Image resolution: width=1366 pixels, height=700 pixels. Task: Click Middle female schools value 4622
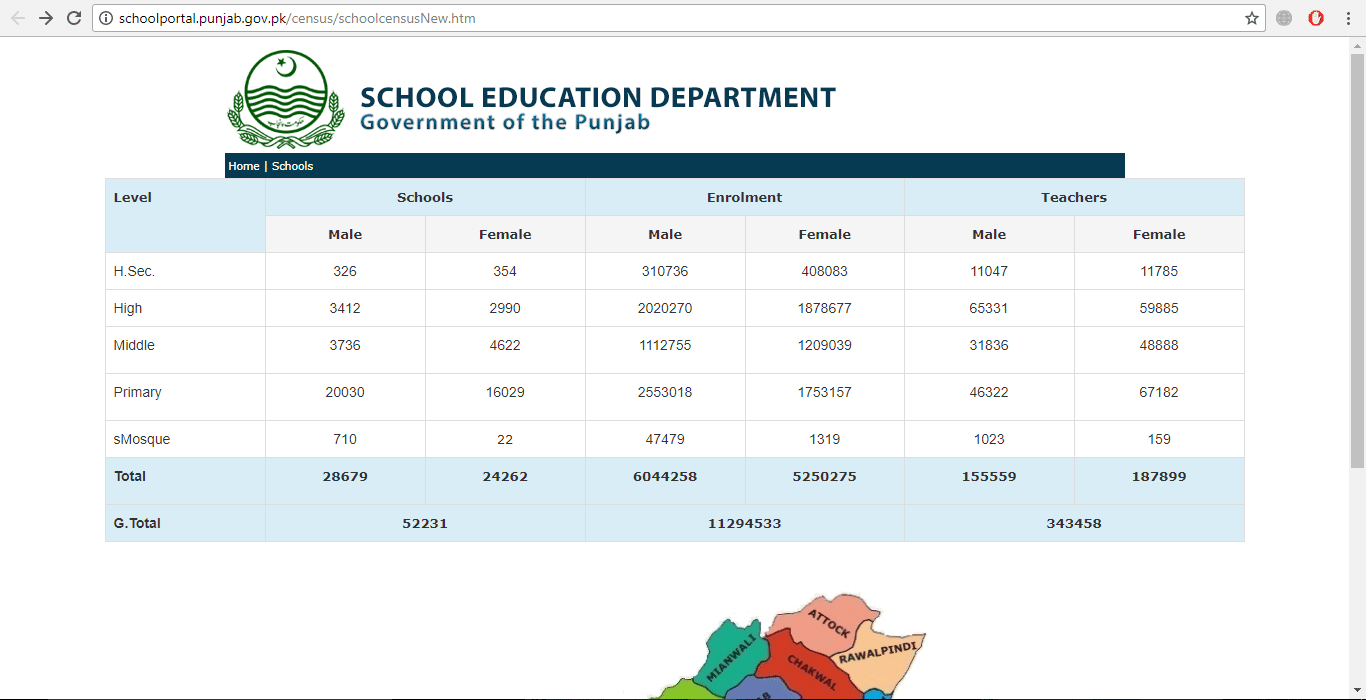pos(505,345)
